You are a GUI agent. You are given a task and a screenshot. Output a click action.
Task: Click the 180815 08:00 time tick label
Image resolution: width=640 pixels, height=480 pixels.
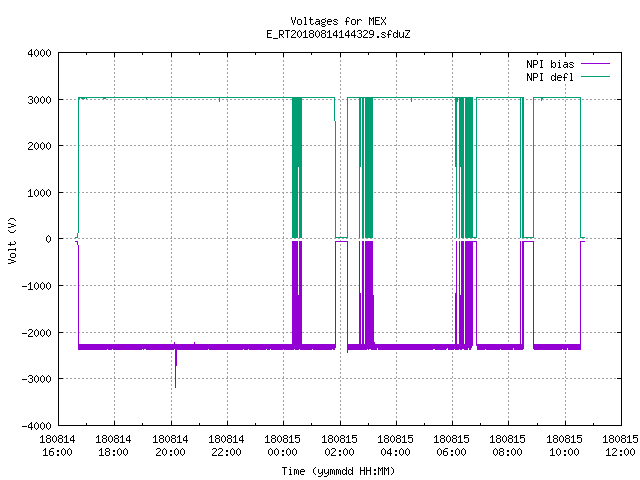(x=507, y=446)
